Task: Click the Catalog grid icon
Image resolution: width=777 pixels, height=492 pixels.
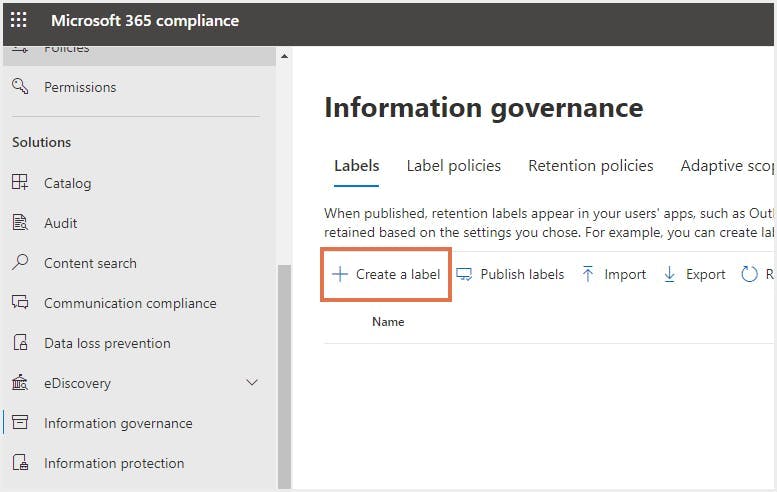Action: pos(20,182)
